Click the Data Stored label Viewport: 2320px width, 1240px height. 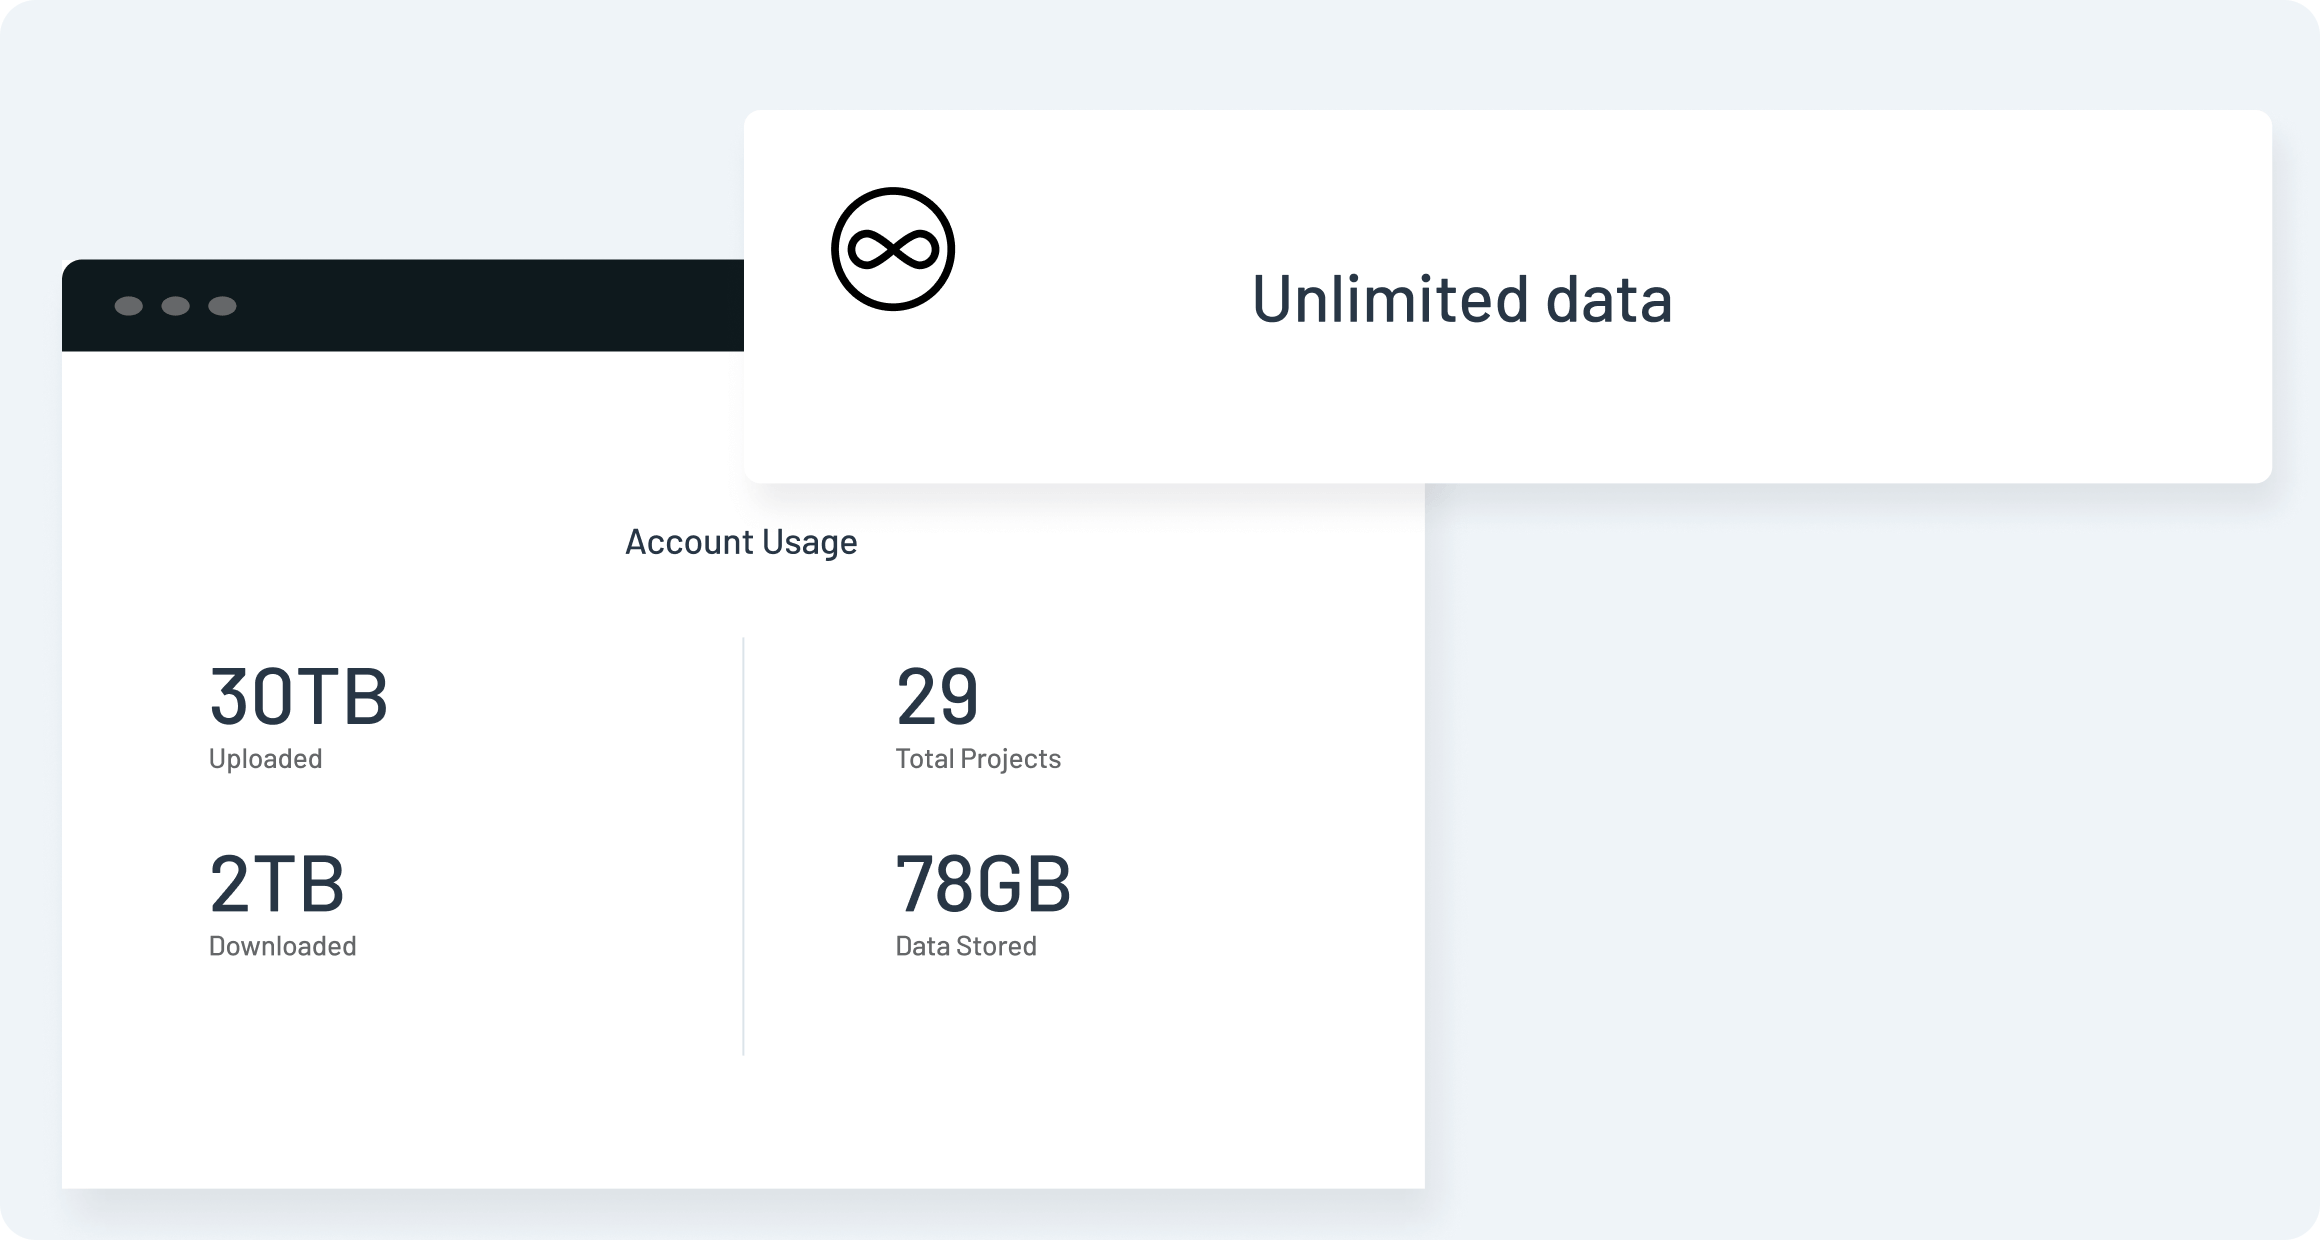click(x=966, y=946)
